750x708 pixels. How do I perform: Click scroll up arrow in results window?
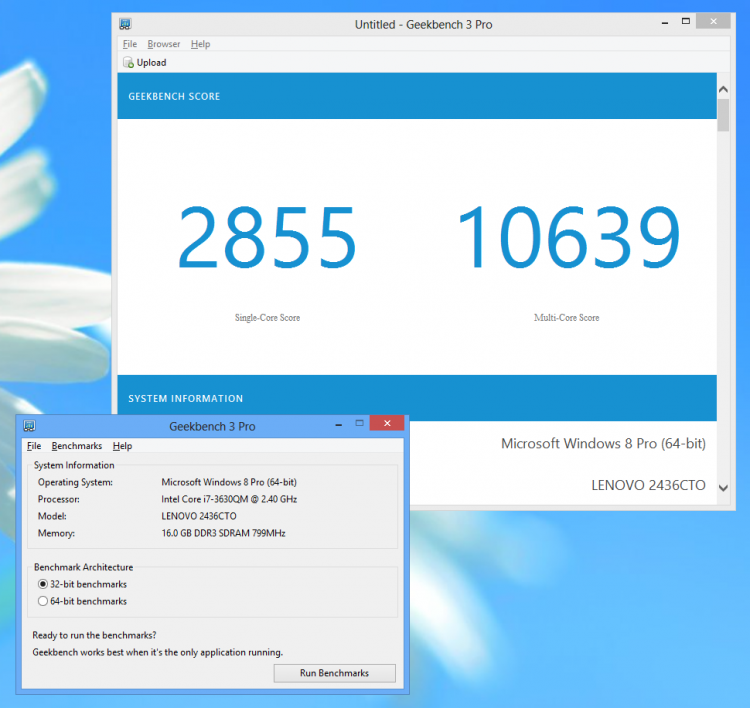click(x=723, y=89)
